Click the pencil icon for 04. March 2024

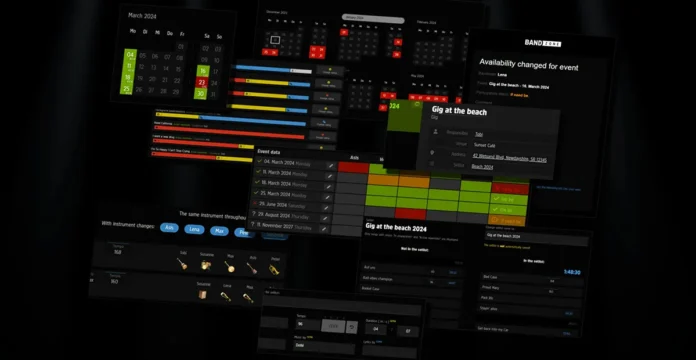click(x=330, y=165)
